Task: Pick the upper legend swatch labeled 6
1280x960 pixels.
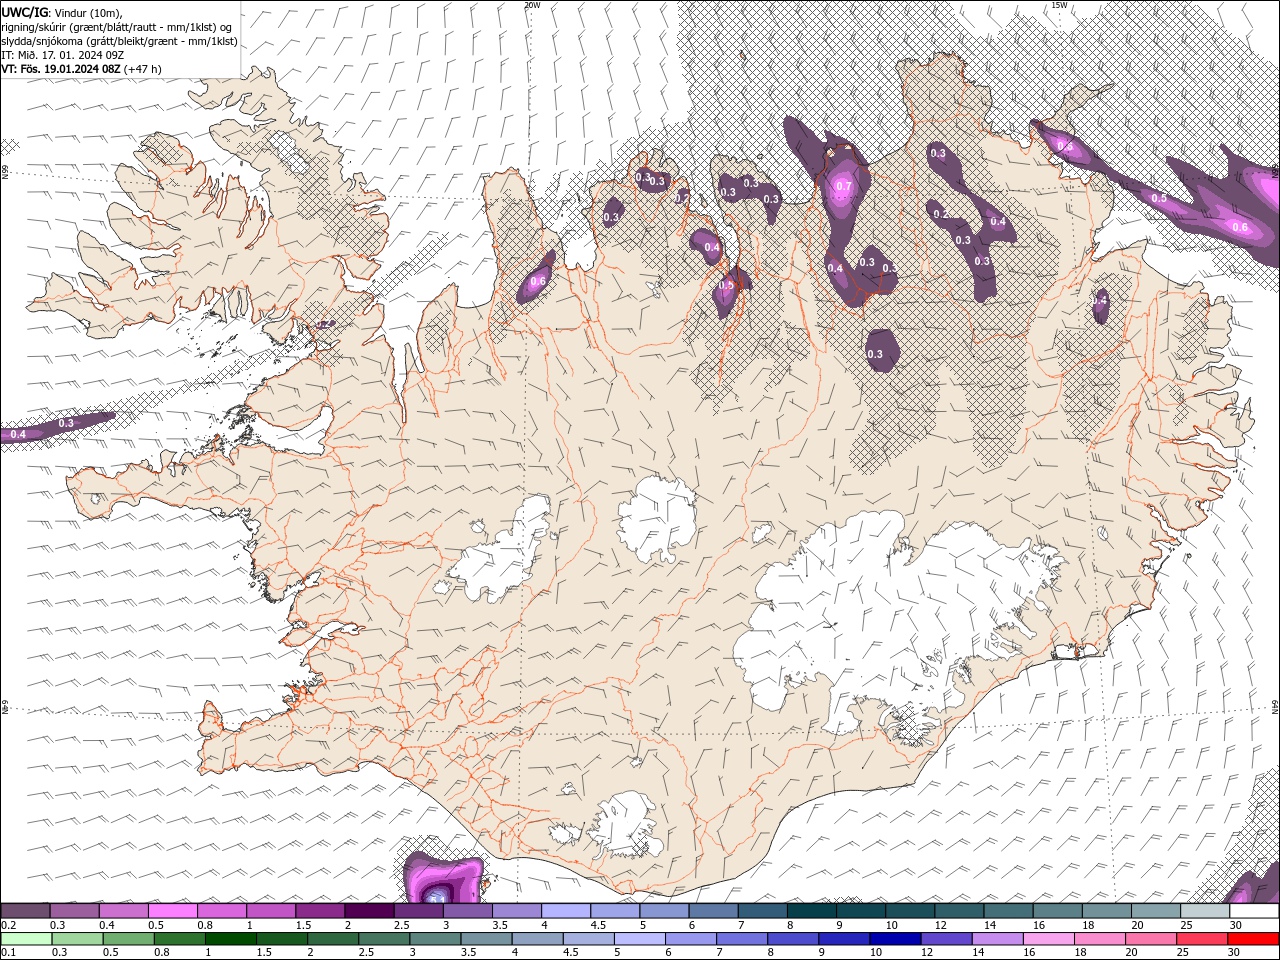Action: pyautogui.click(x=713, y=911)
